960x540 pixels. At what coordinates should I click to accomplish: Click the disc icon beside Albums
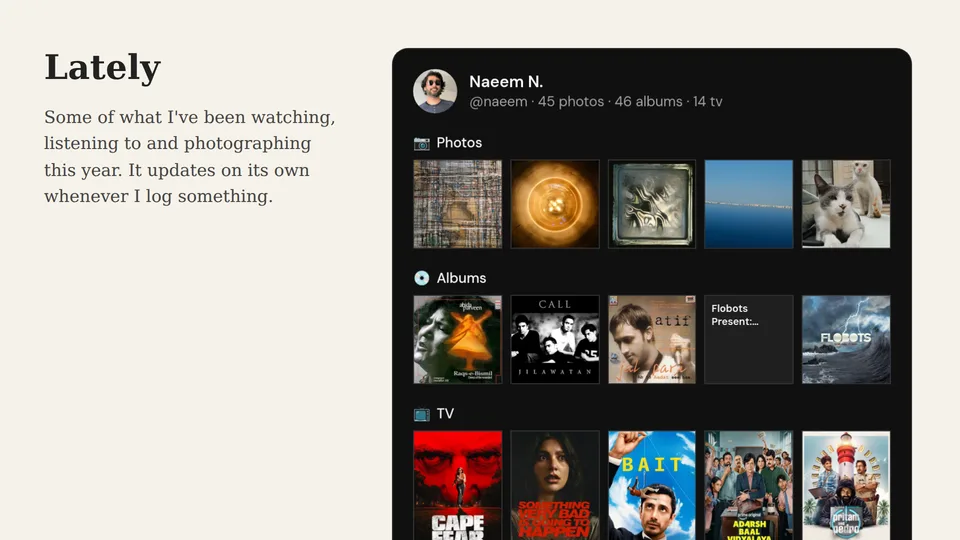[421, 278]
